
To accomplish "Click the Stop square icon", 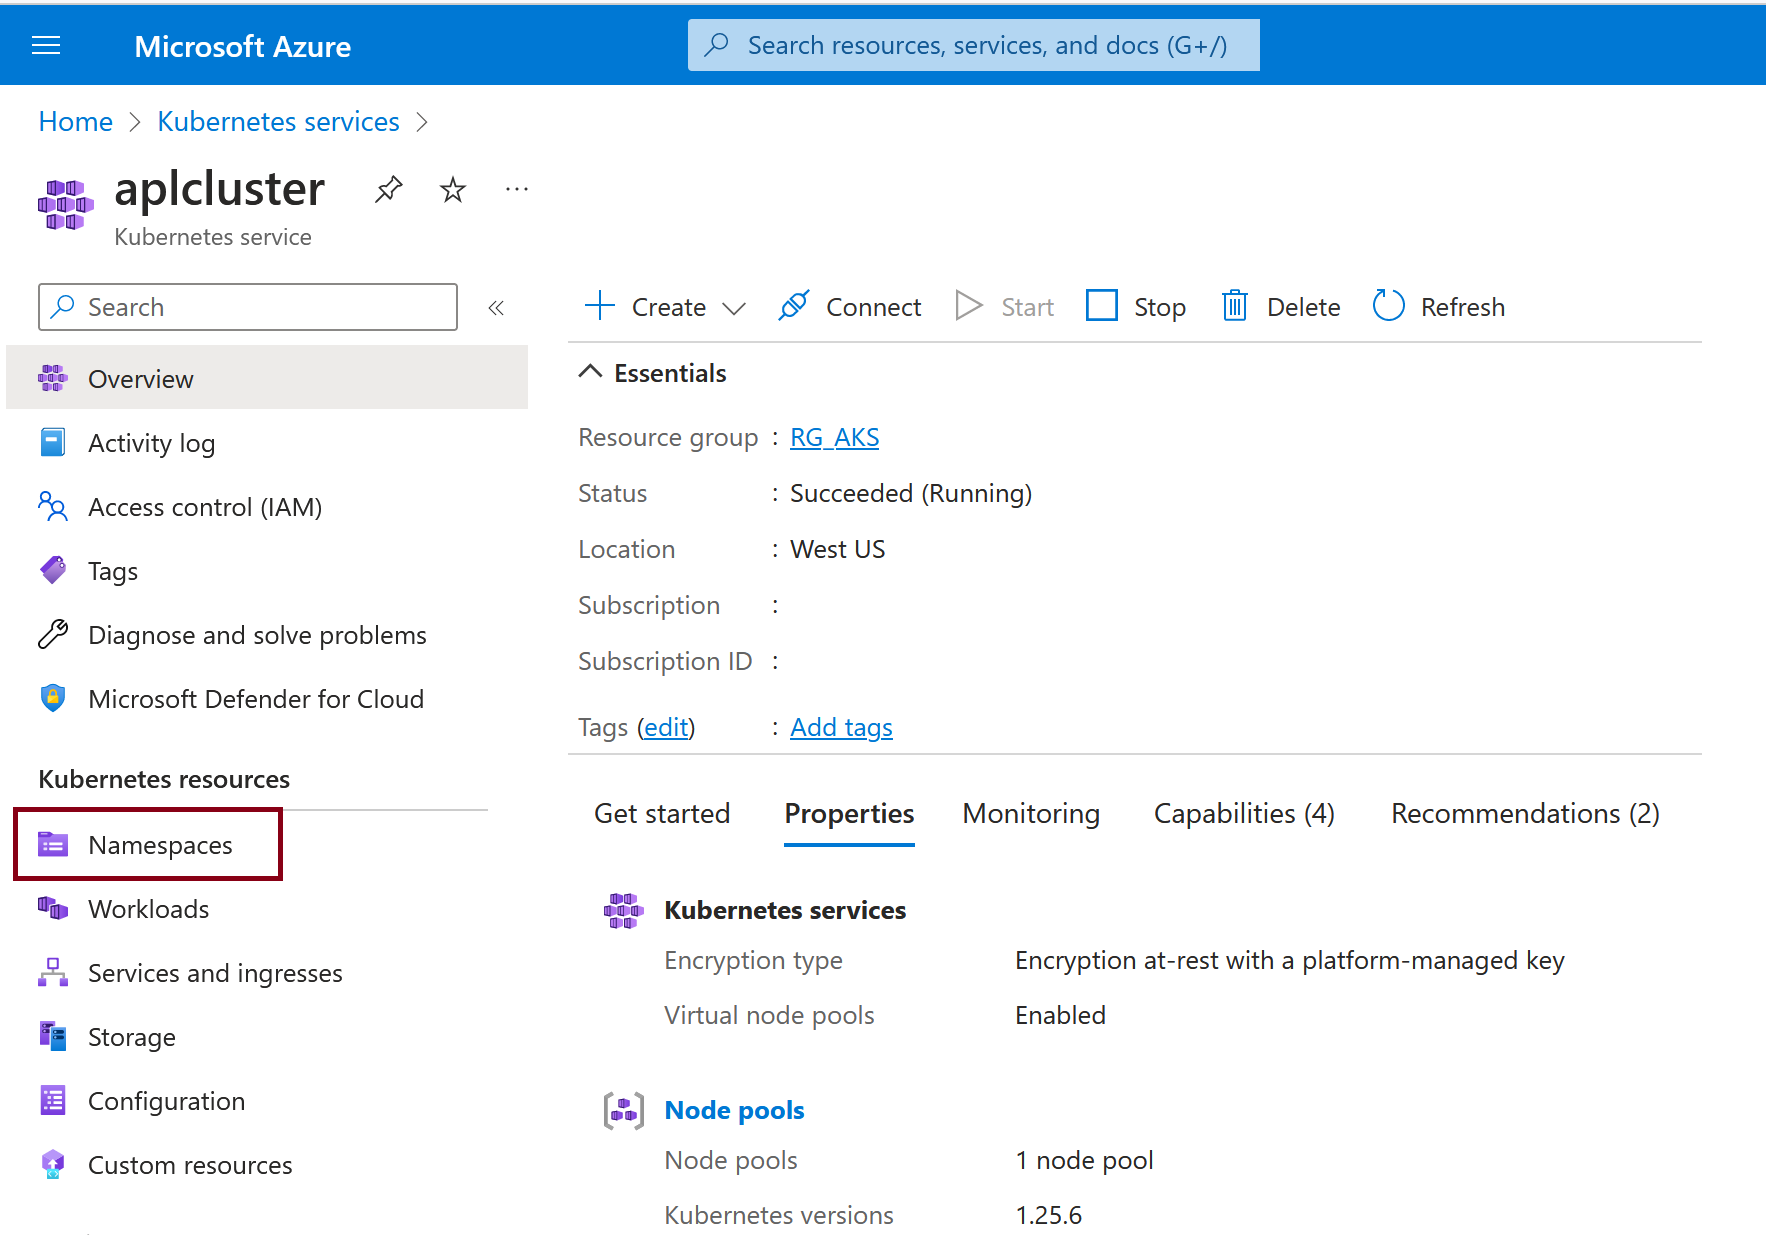I will coord(1102,306).
